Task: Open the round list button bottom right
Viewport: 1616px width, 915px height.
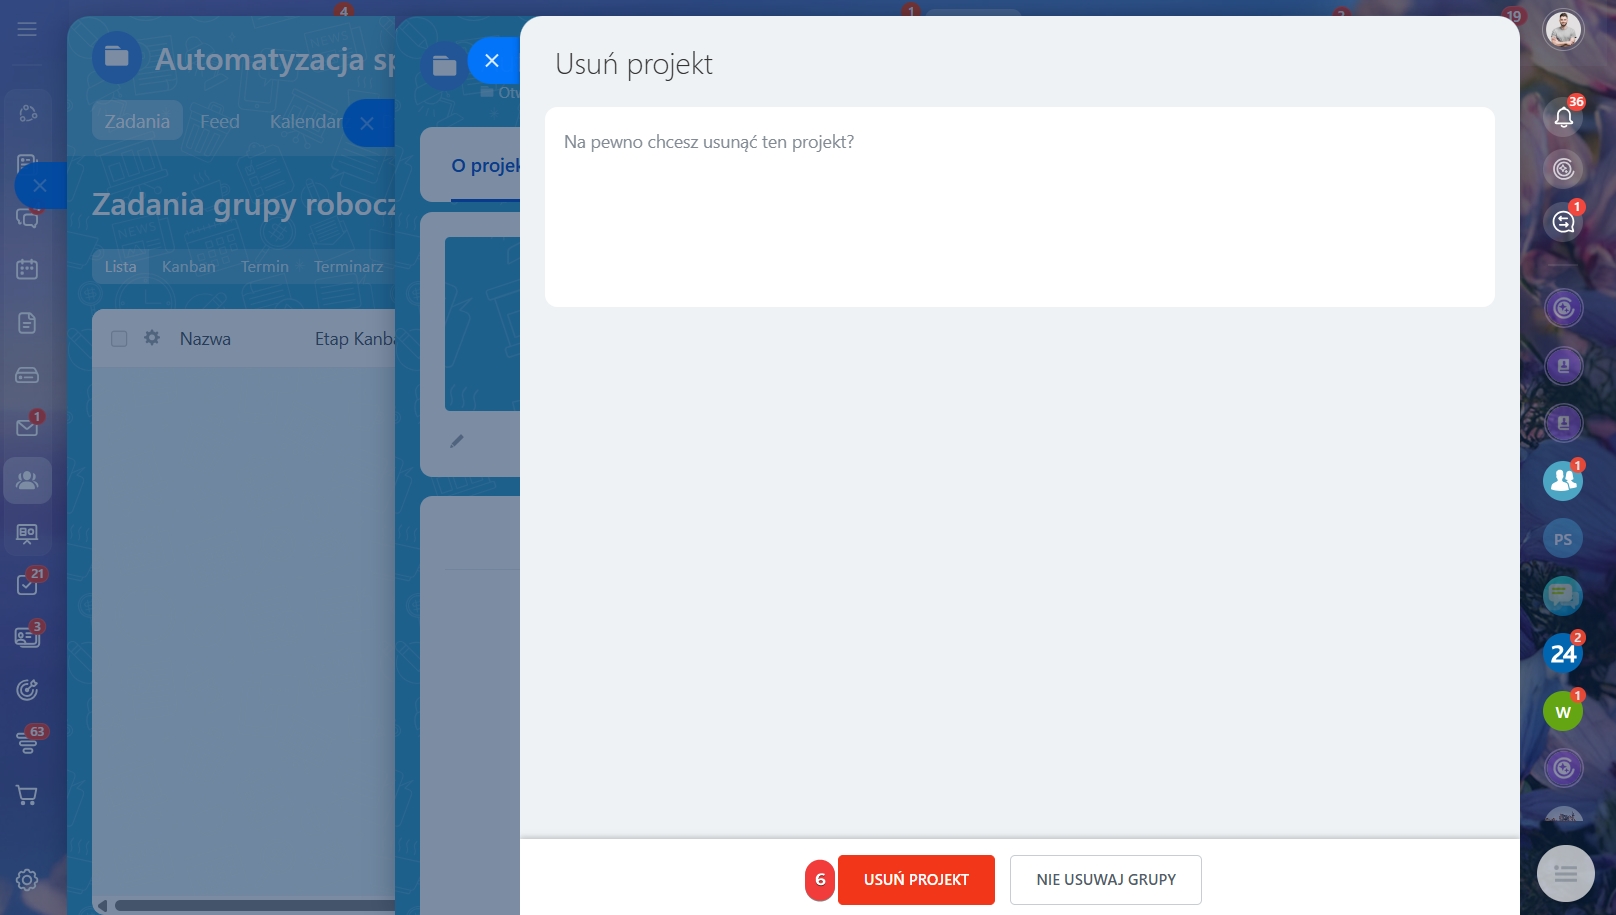Action: [1566, 874]
